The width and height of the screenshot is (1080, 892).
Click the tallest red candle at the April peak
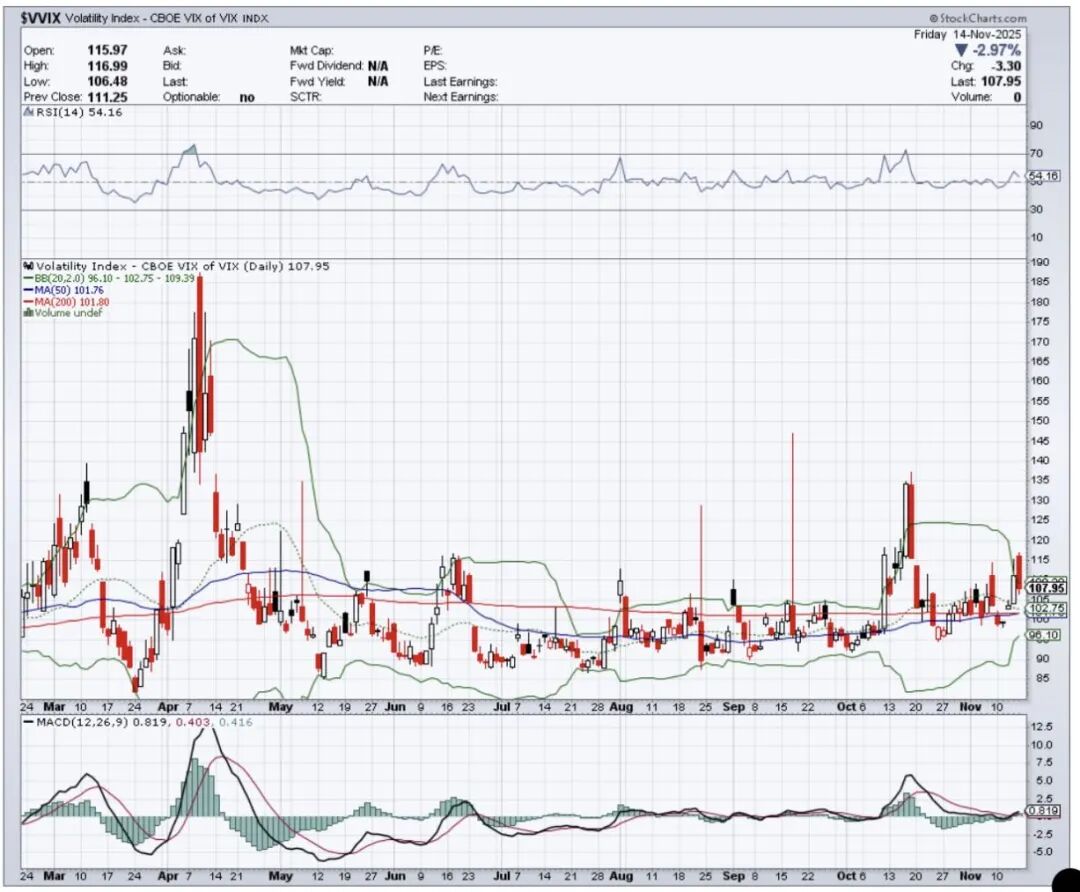click(200, 363)
